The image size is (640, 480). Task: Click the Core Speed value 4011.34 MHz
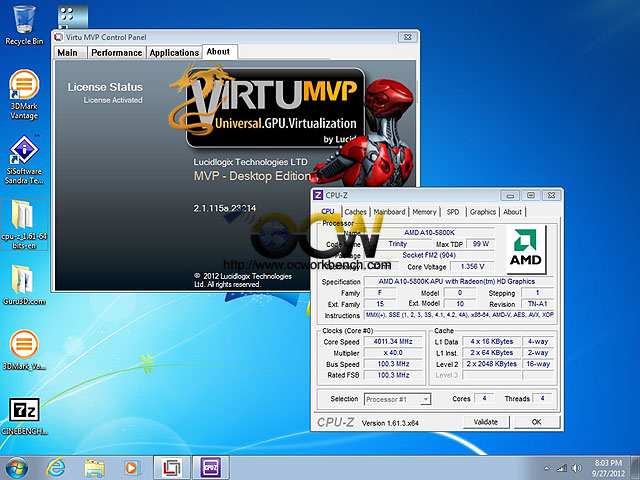393,342
